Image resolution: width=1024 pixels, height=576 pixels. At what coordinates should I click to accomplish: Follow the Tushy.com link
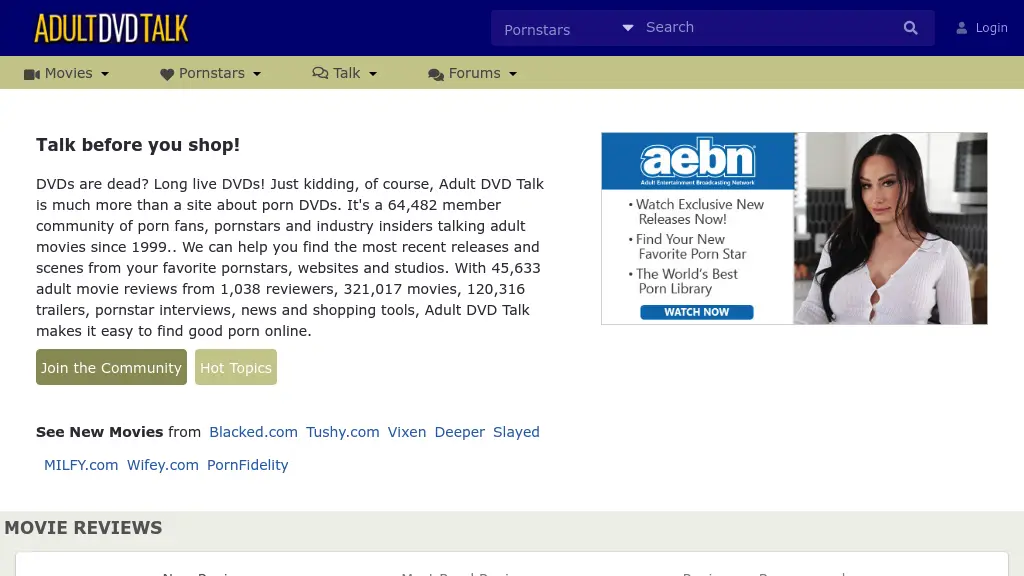[x=343, y=432]
